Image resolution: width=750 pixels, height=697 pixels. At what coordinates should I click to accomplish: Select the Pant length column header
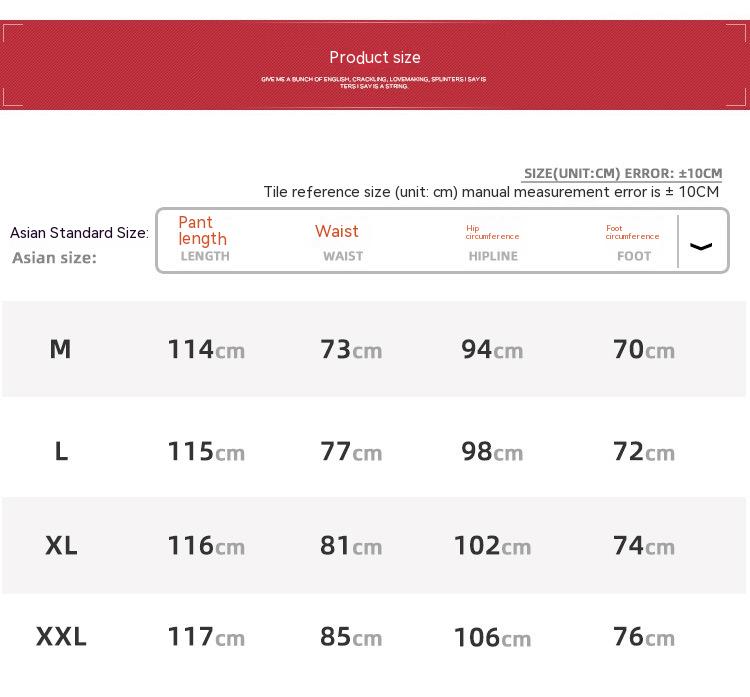coord(203,231)
